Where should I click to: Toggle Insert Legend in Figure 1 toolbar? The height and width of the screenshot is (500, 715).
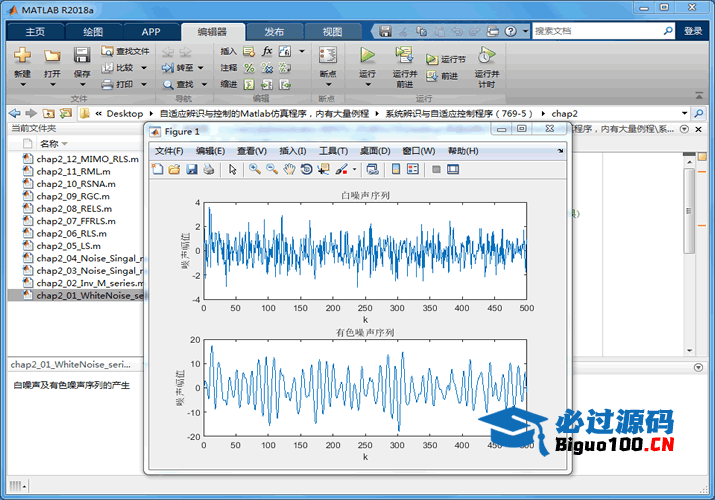coord(413,170)
